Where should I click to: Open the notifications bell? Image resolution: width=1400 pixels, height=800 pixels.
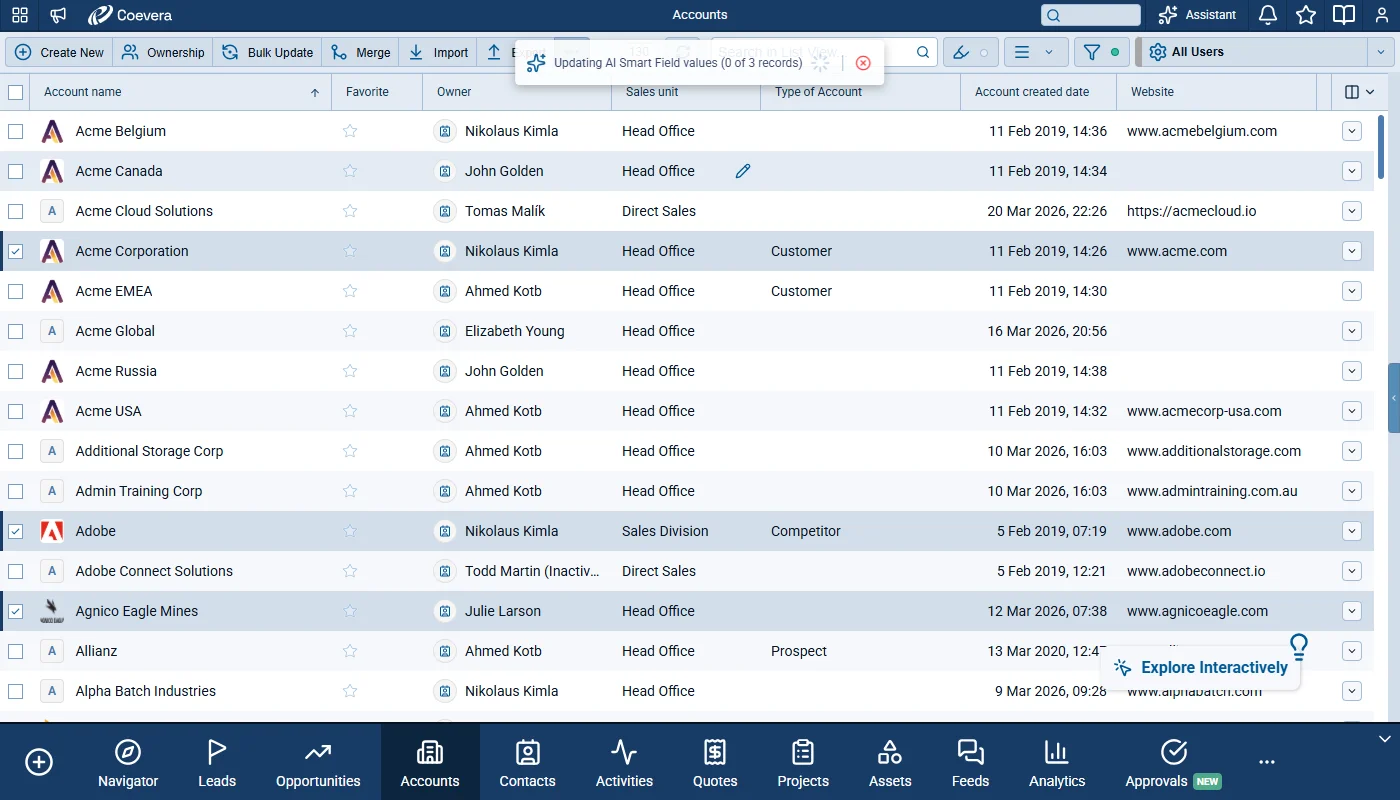click(1268, 15)
